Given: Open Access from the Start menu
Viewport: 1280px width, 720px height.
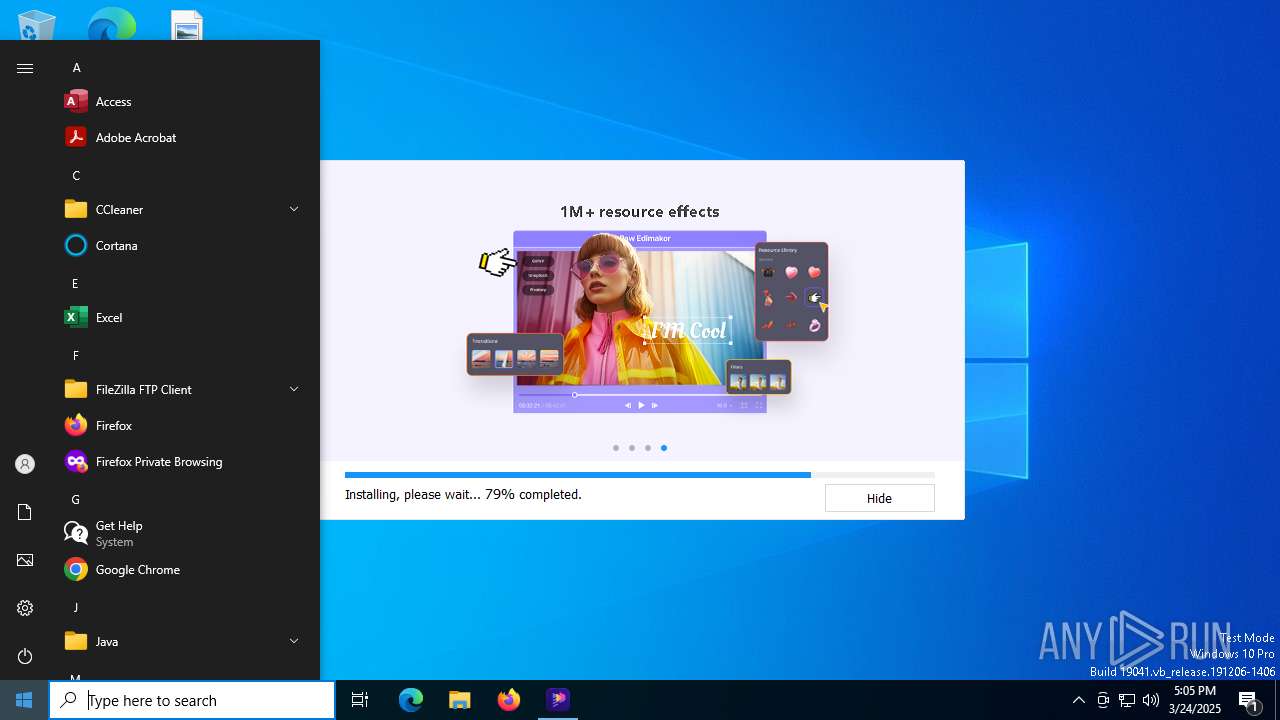Looking at the screenshot, I should click(180, 101).
